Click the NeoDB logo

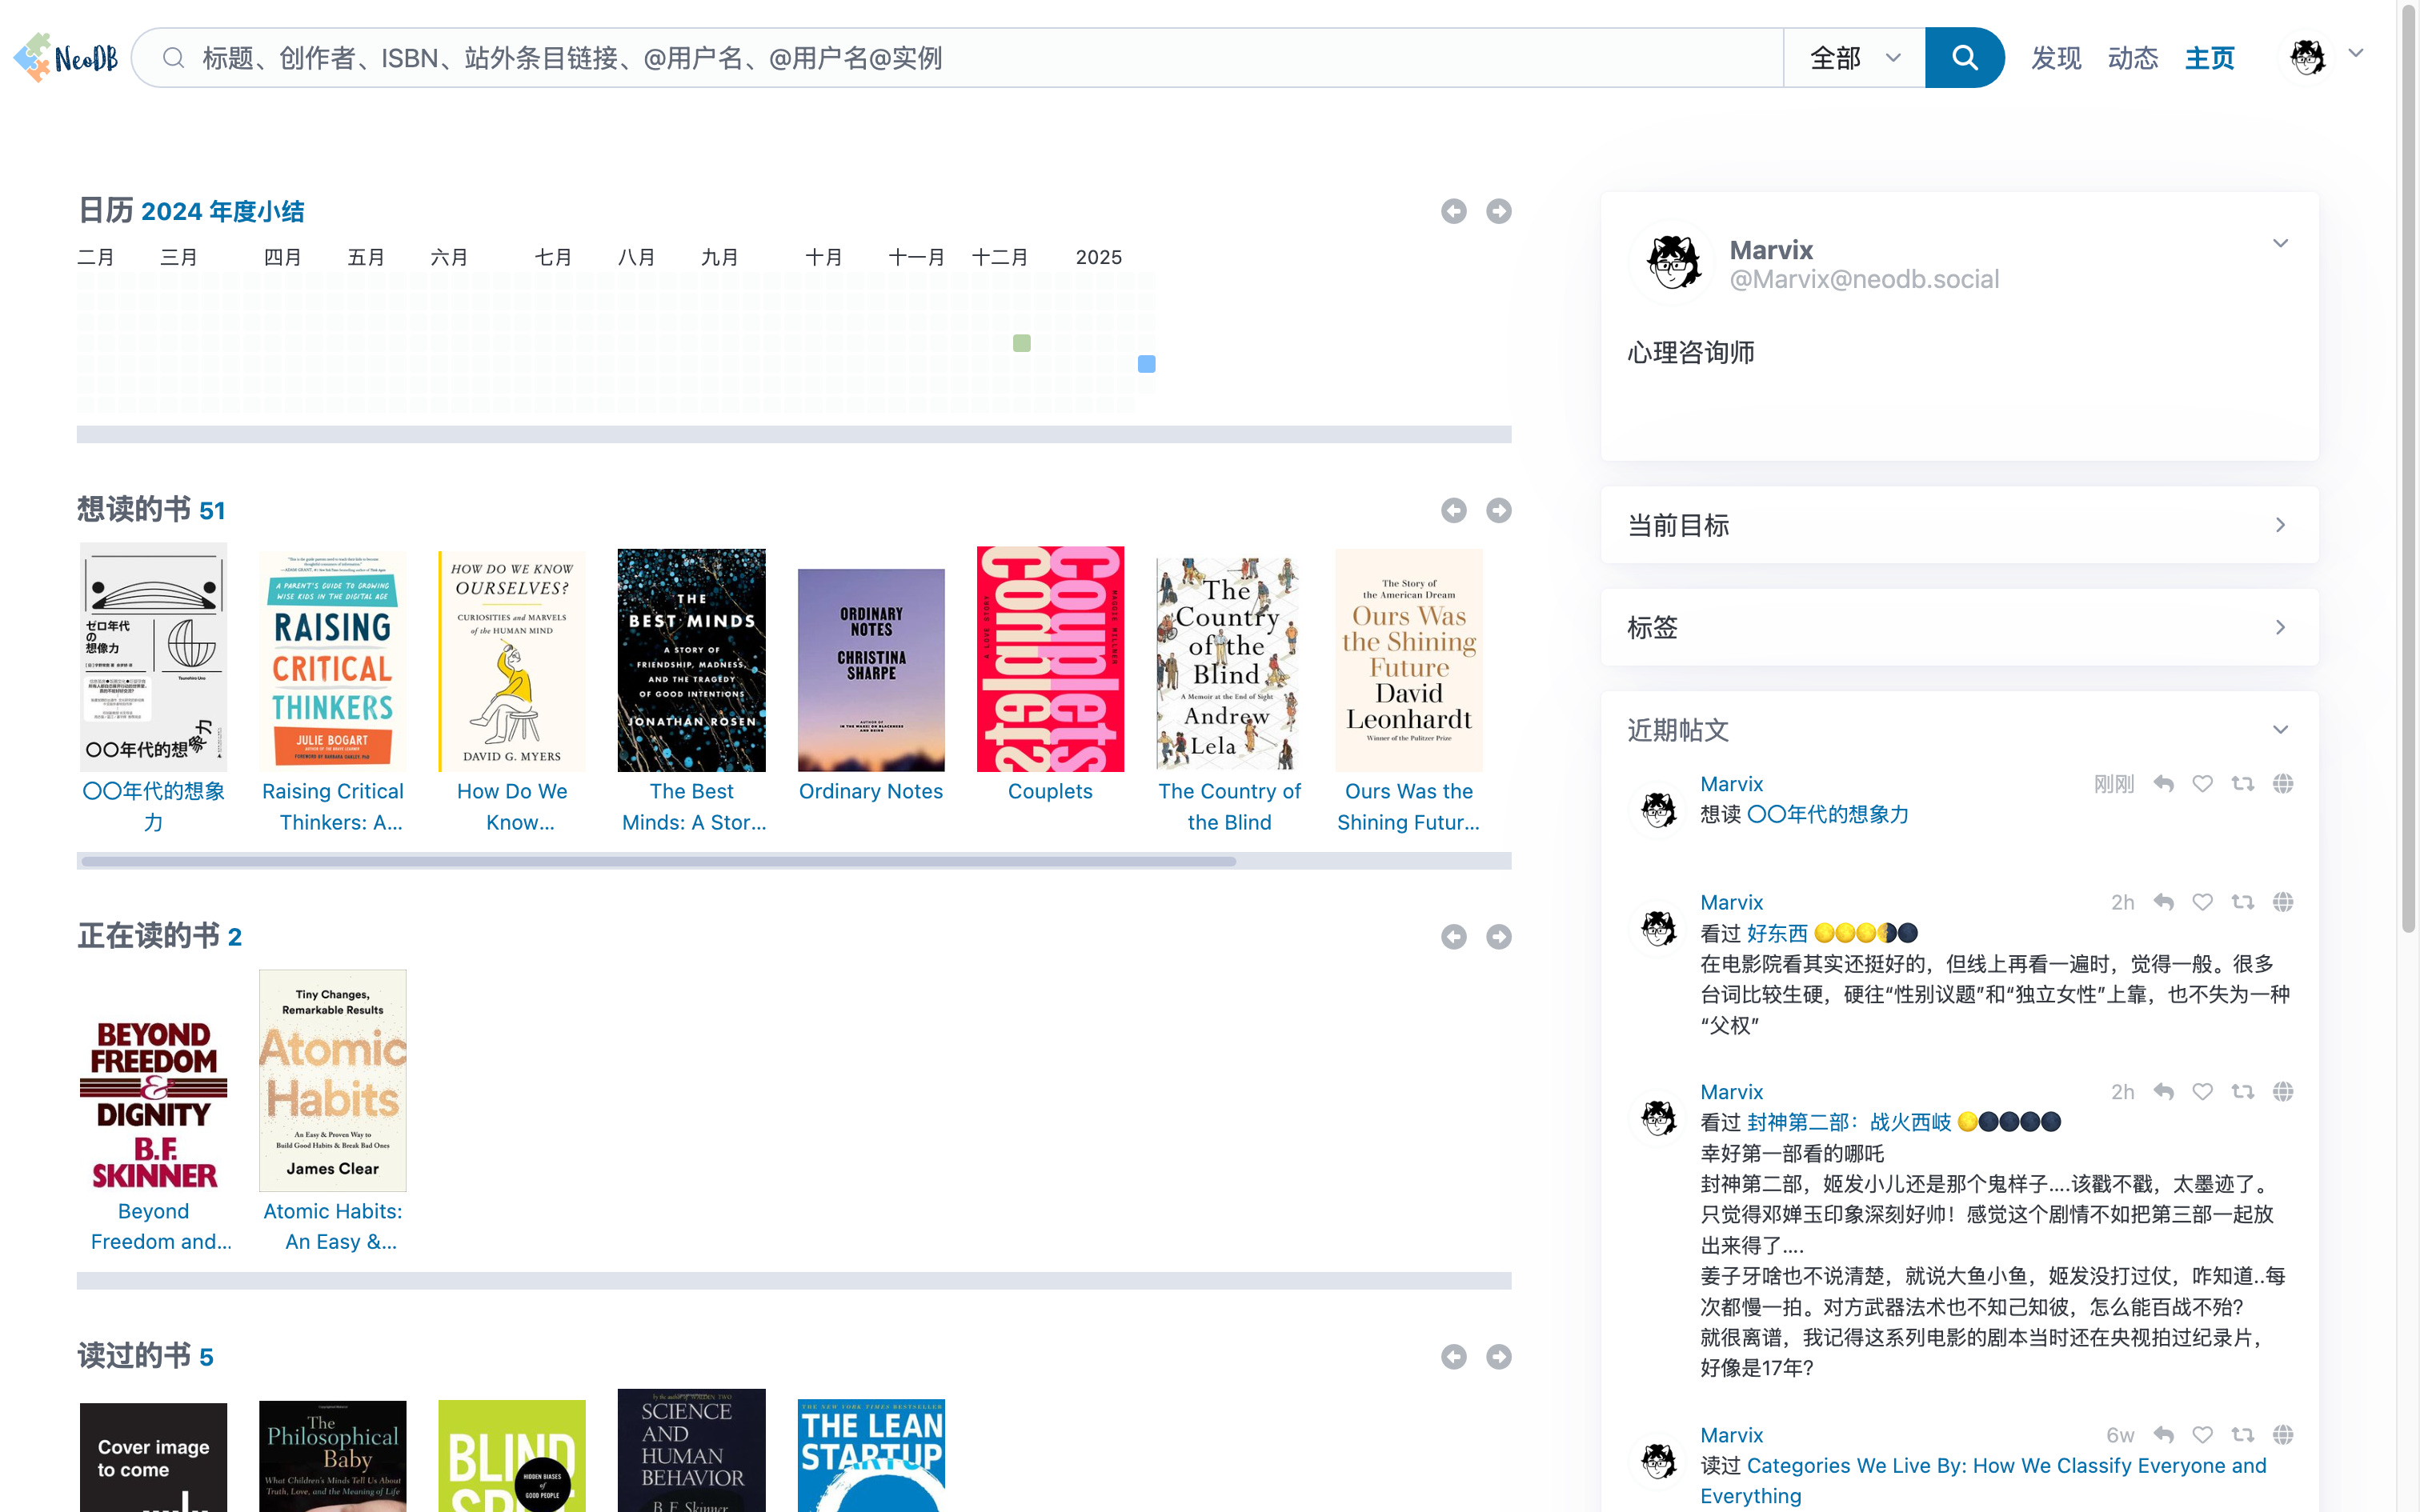coord(66,58)
